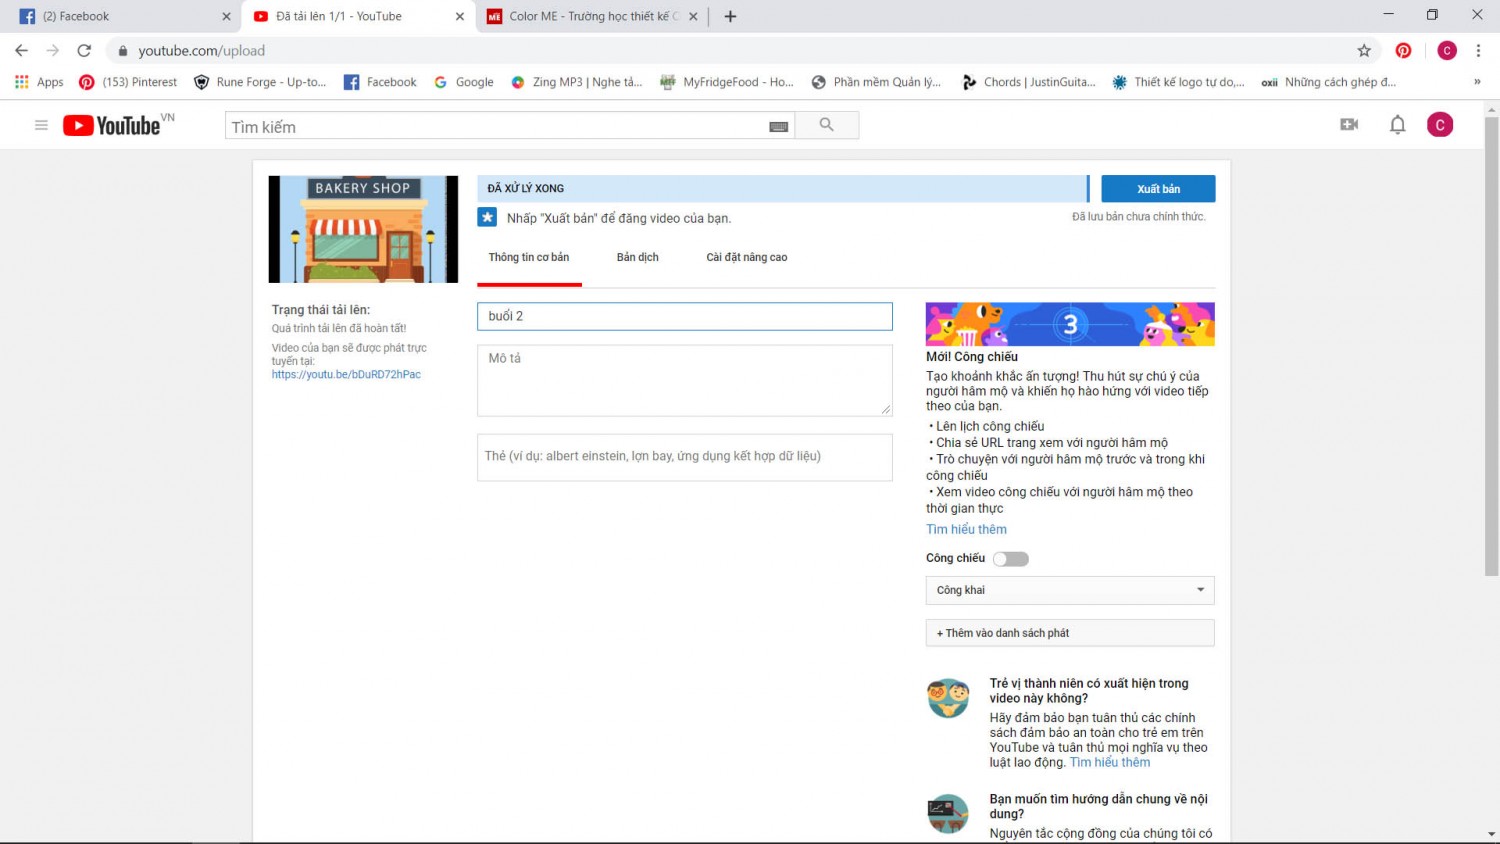Open the Facebook bookmark
This screenshot has height=844, width=1500.
[x=380, y=82]
